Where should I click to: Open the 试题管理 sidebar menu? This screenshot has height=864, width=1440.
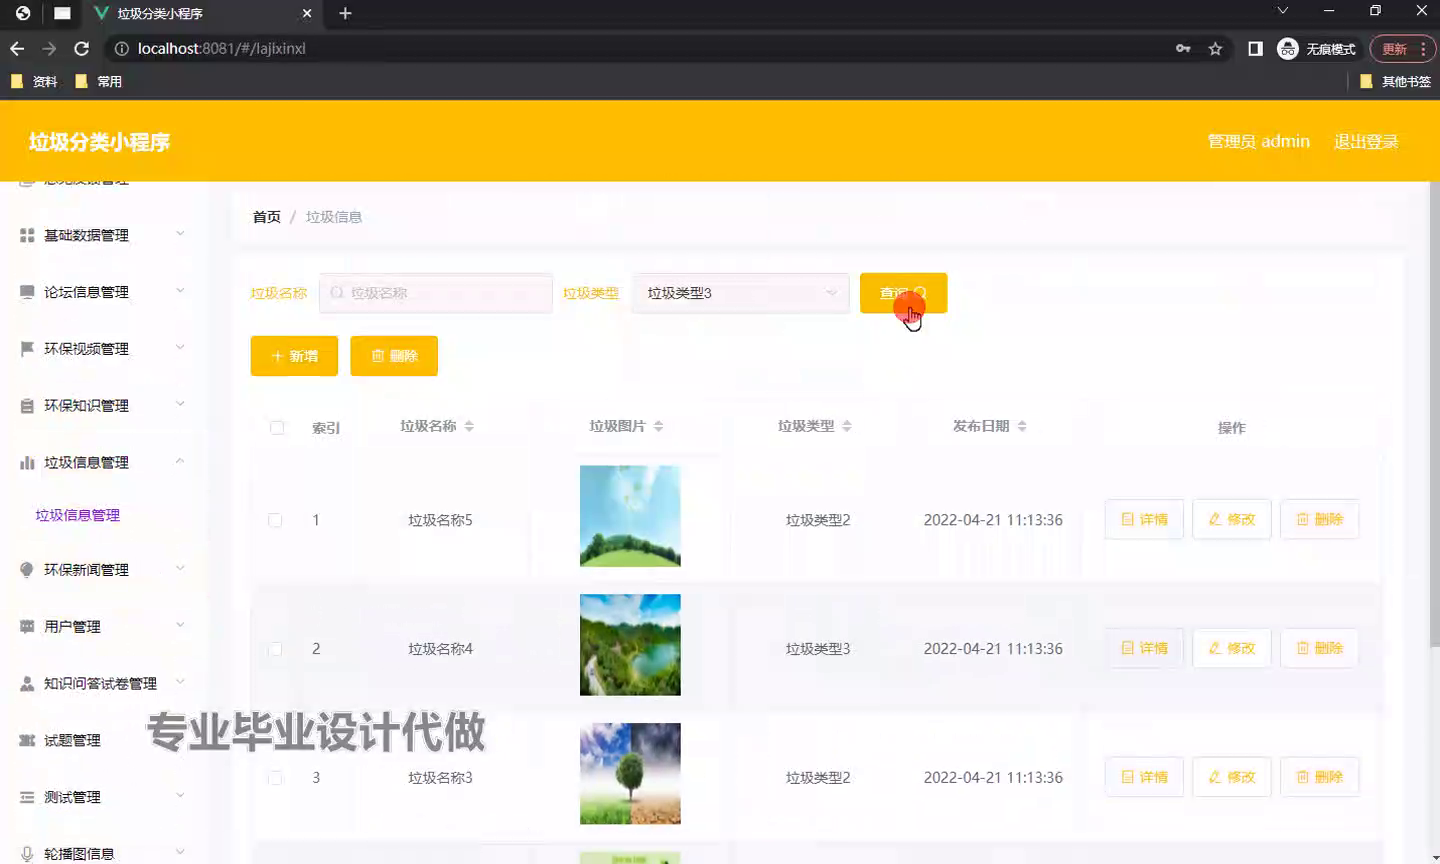pyautogui.click(x=103, y=741)
